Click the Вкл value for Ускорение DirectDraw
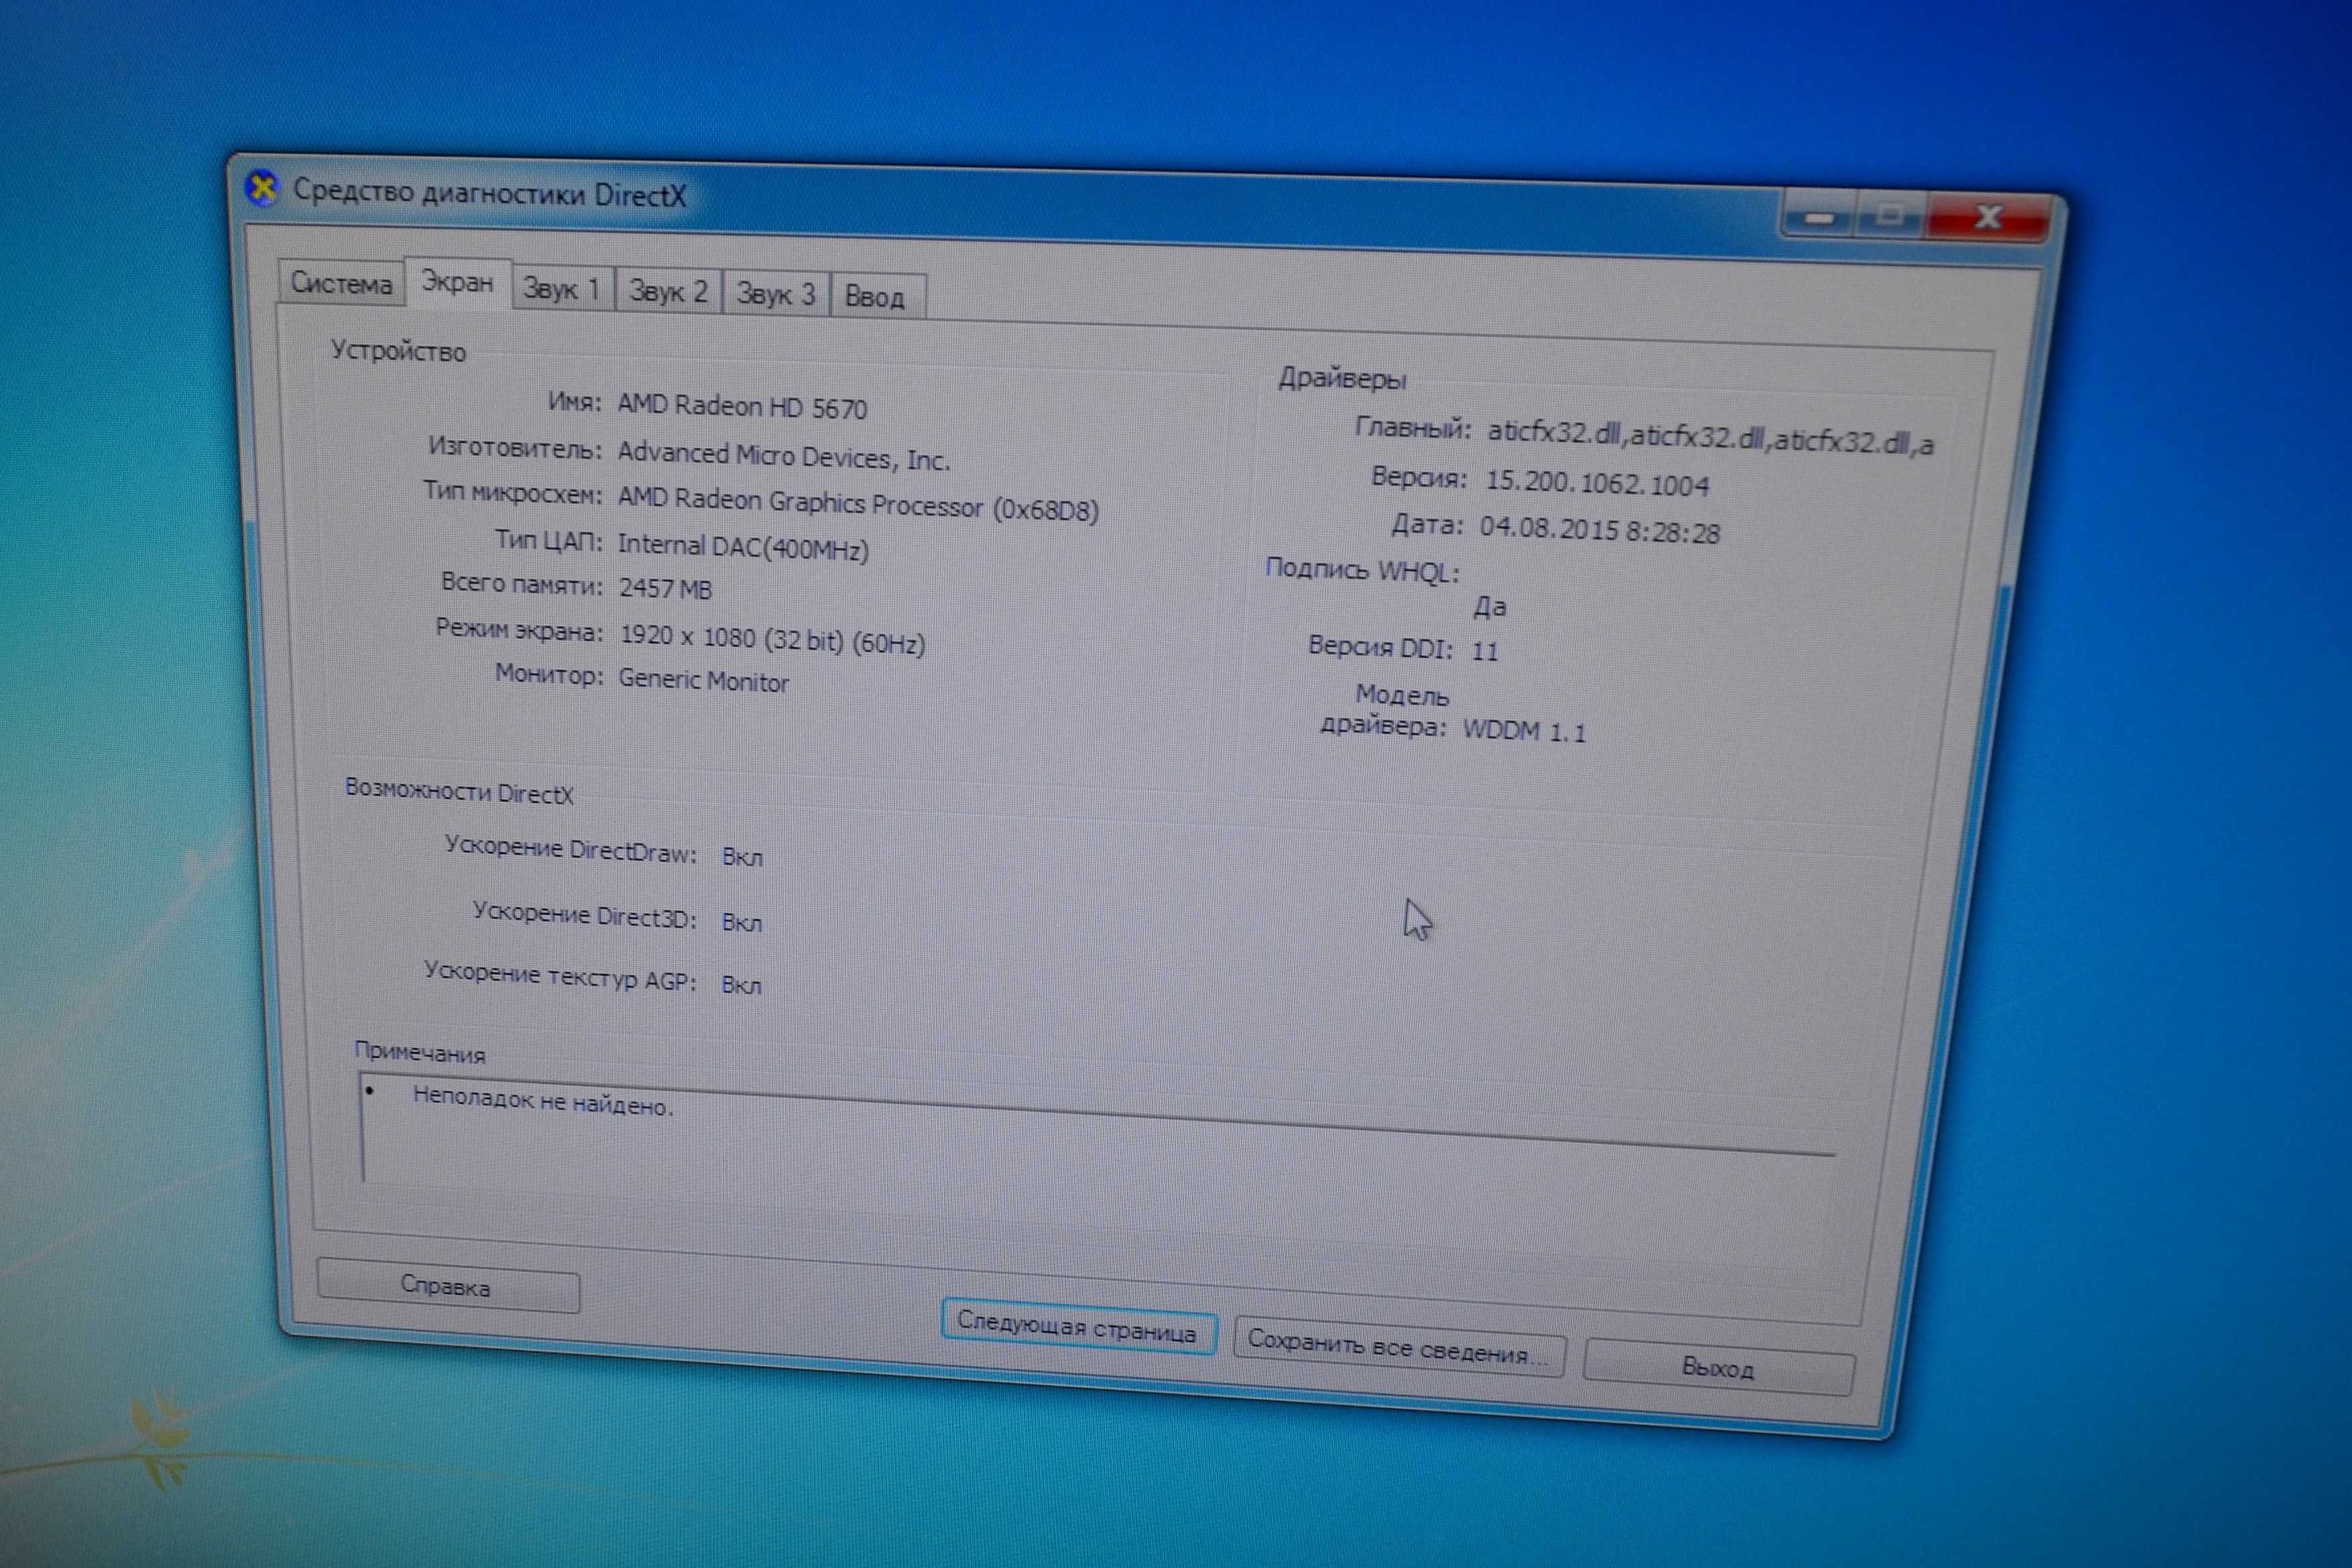The height and width of the screenshot is (1568, 2352). tap(742, 857)
